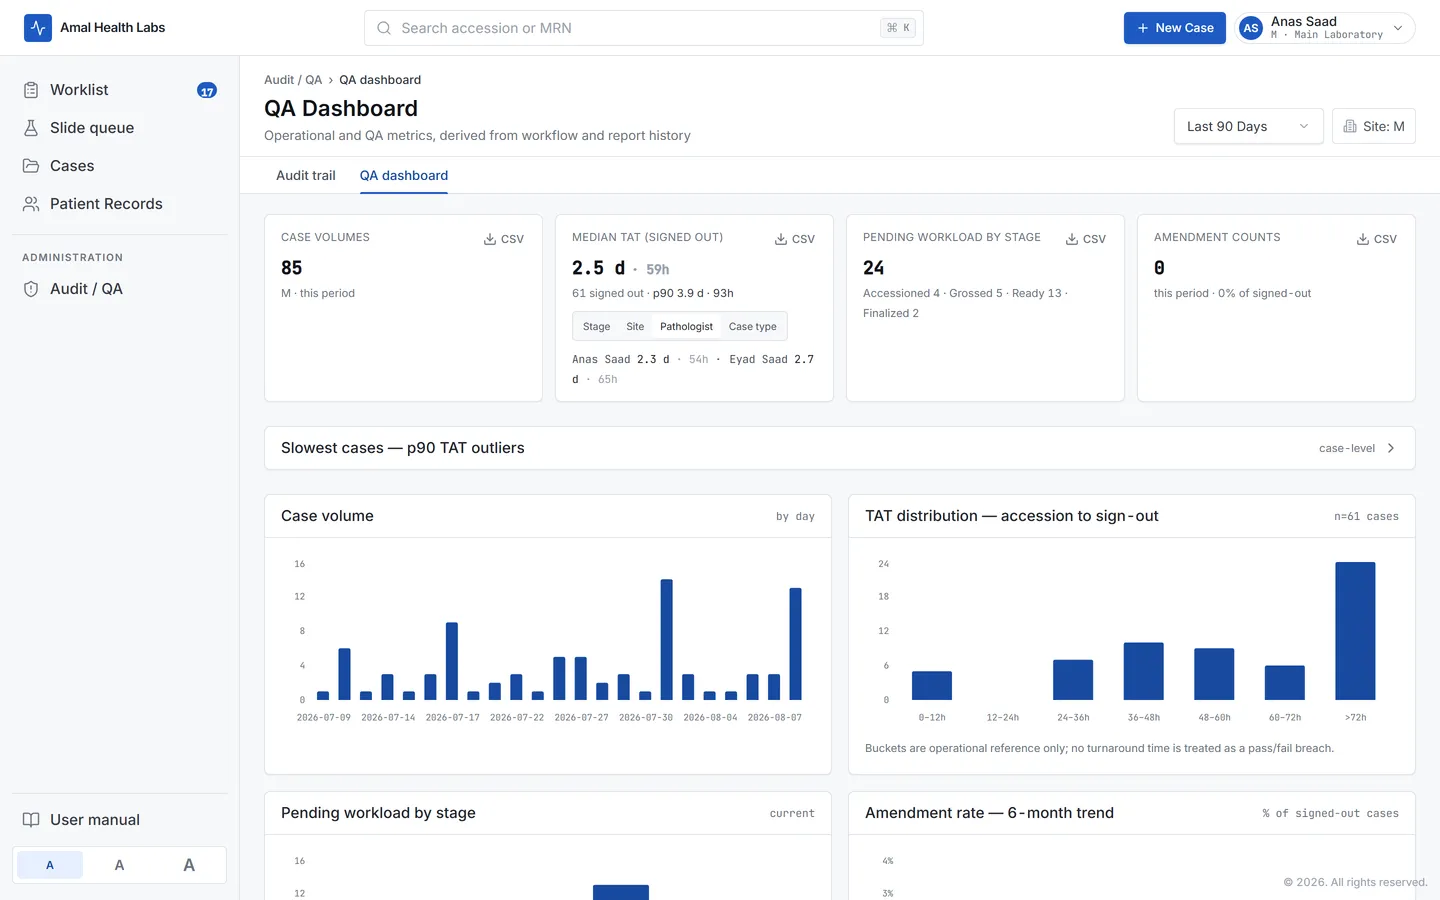This screenshot has height=900, width=1440.
Task: Click the Pending workload by stage chart title
Action: coord(378,813)
